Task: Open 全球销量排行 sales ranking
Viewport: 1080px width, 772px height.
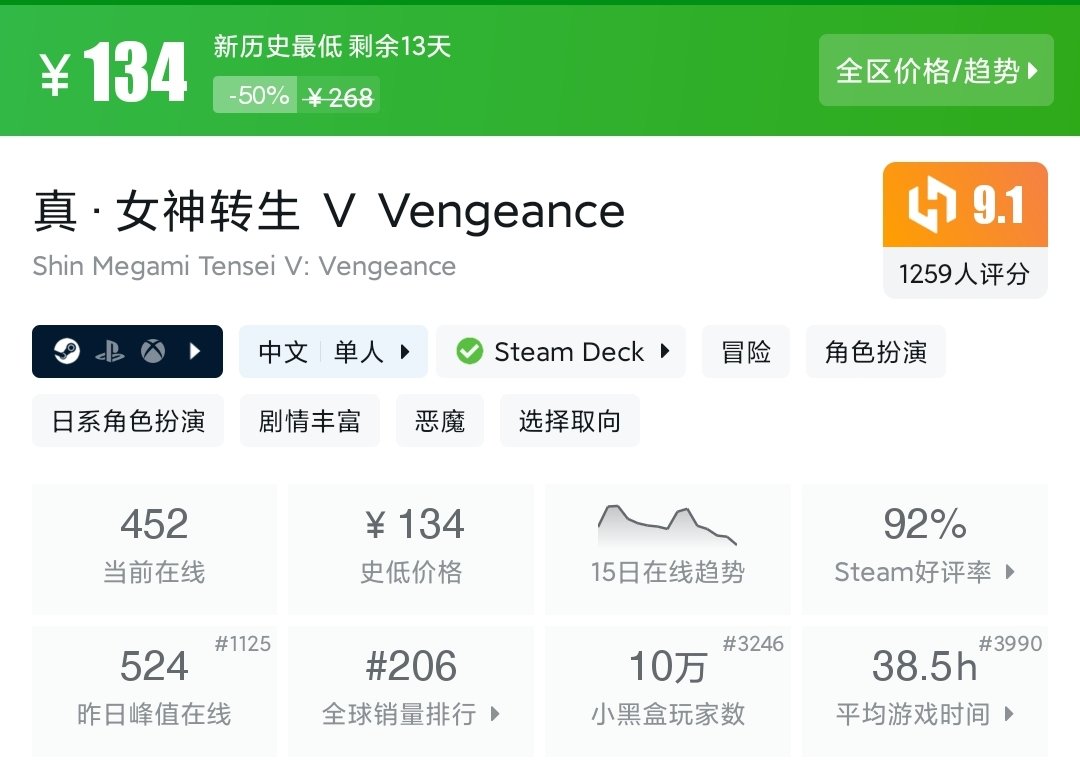Action: [x=411, y=691]
